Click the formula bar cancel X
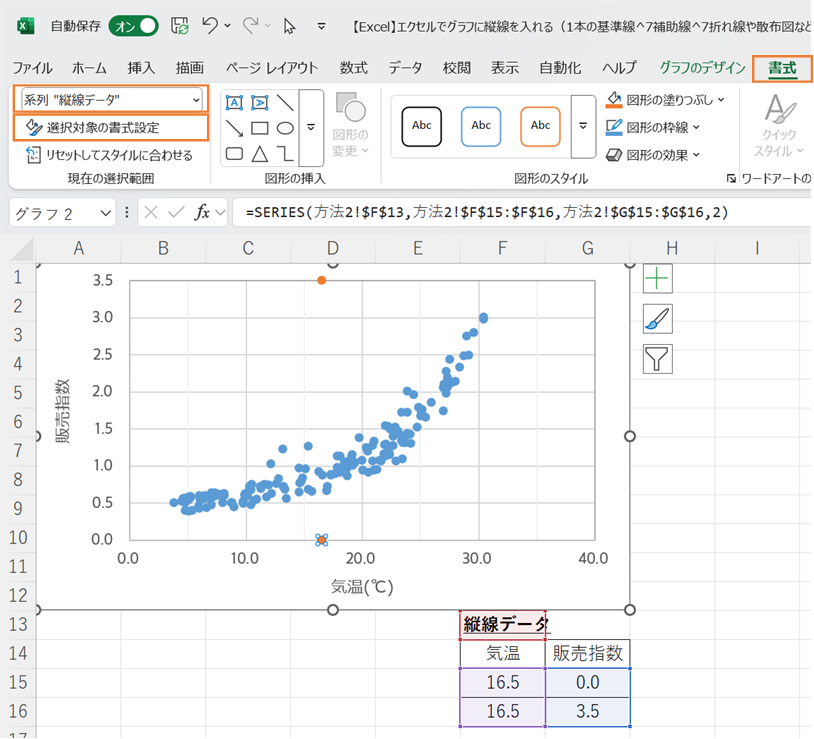 point(151,212)
